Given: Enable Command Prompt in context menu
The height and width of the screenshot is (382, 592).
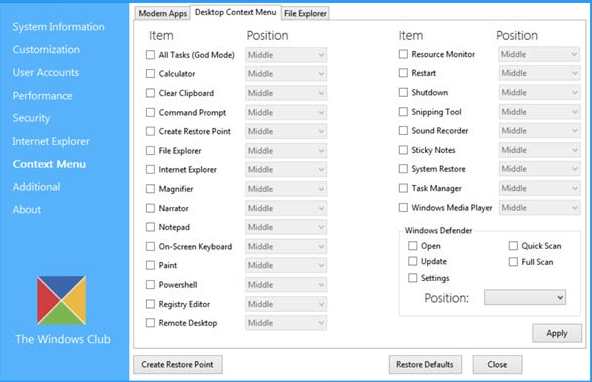Looking at the screenshot, I should 150,112.
